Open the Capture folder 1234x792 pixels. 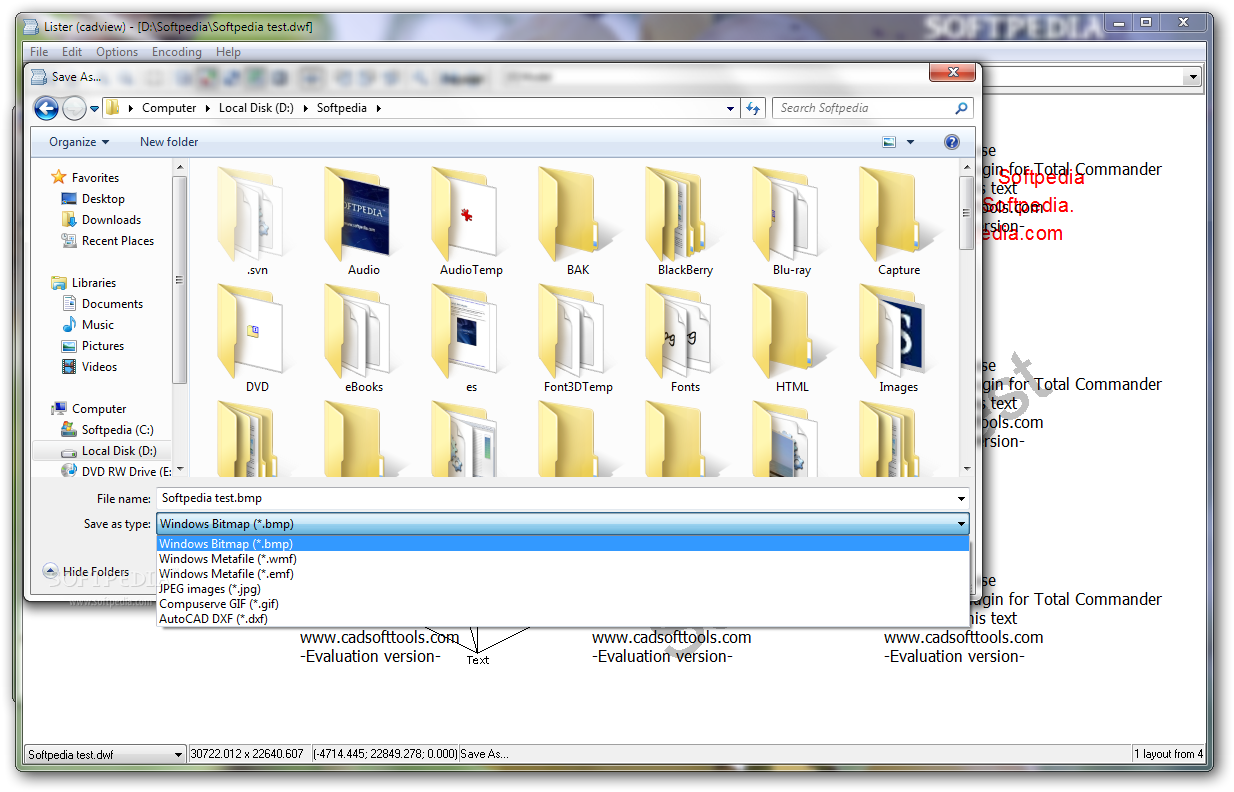pyautogui.click(x=899, y=222)
